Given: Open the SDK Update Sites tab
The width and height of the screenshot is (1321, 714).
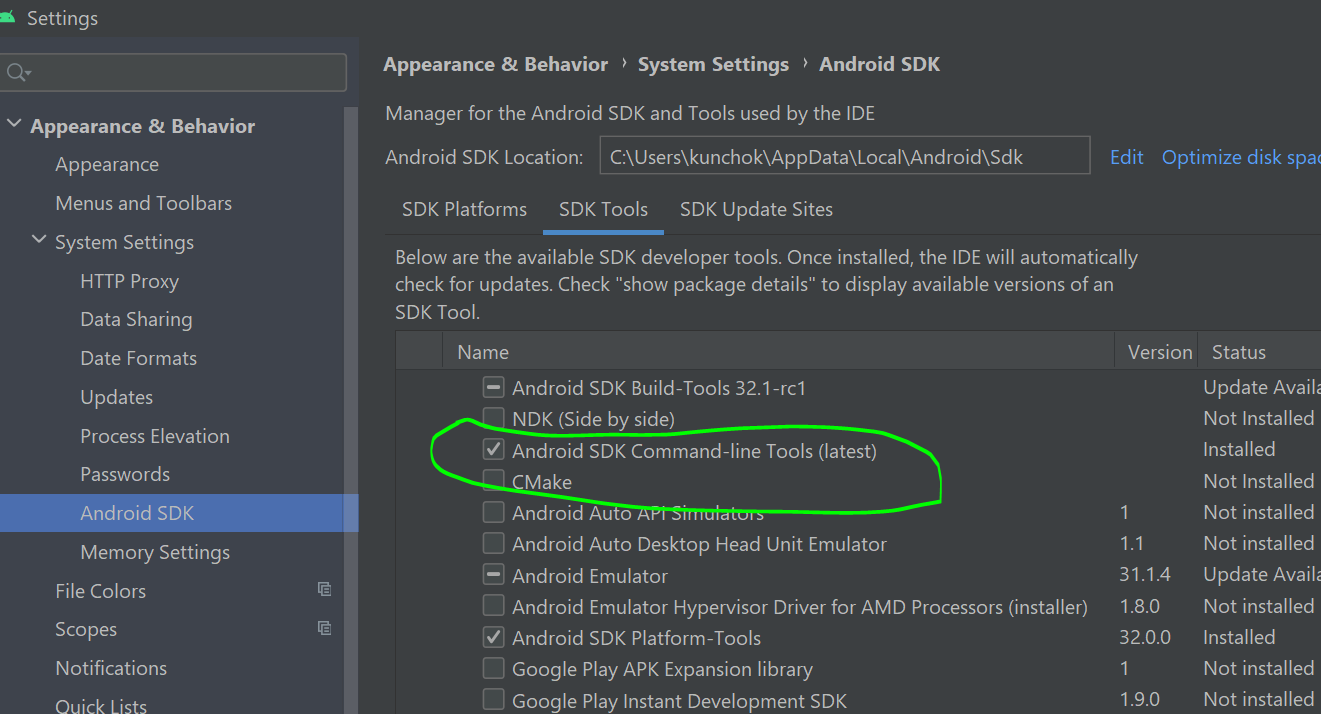Looking at the screenshot, I should pos(756,210).
